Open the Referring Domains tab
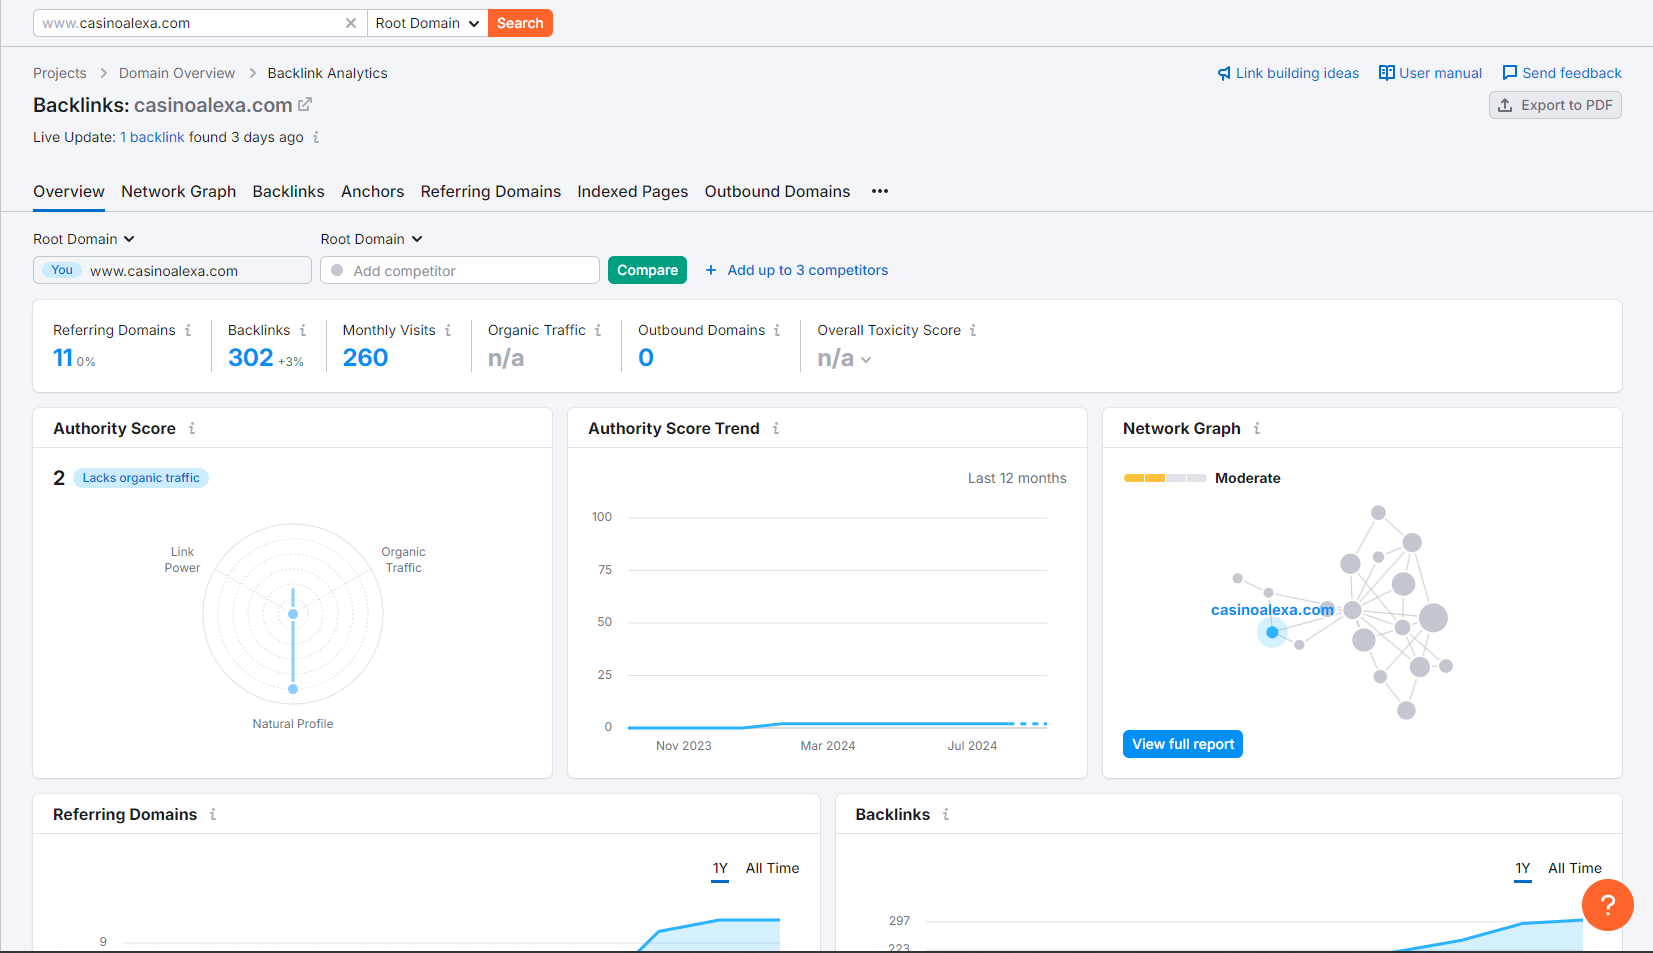This screenshot has width=1653, height=953. [490, 191]
